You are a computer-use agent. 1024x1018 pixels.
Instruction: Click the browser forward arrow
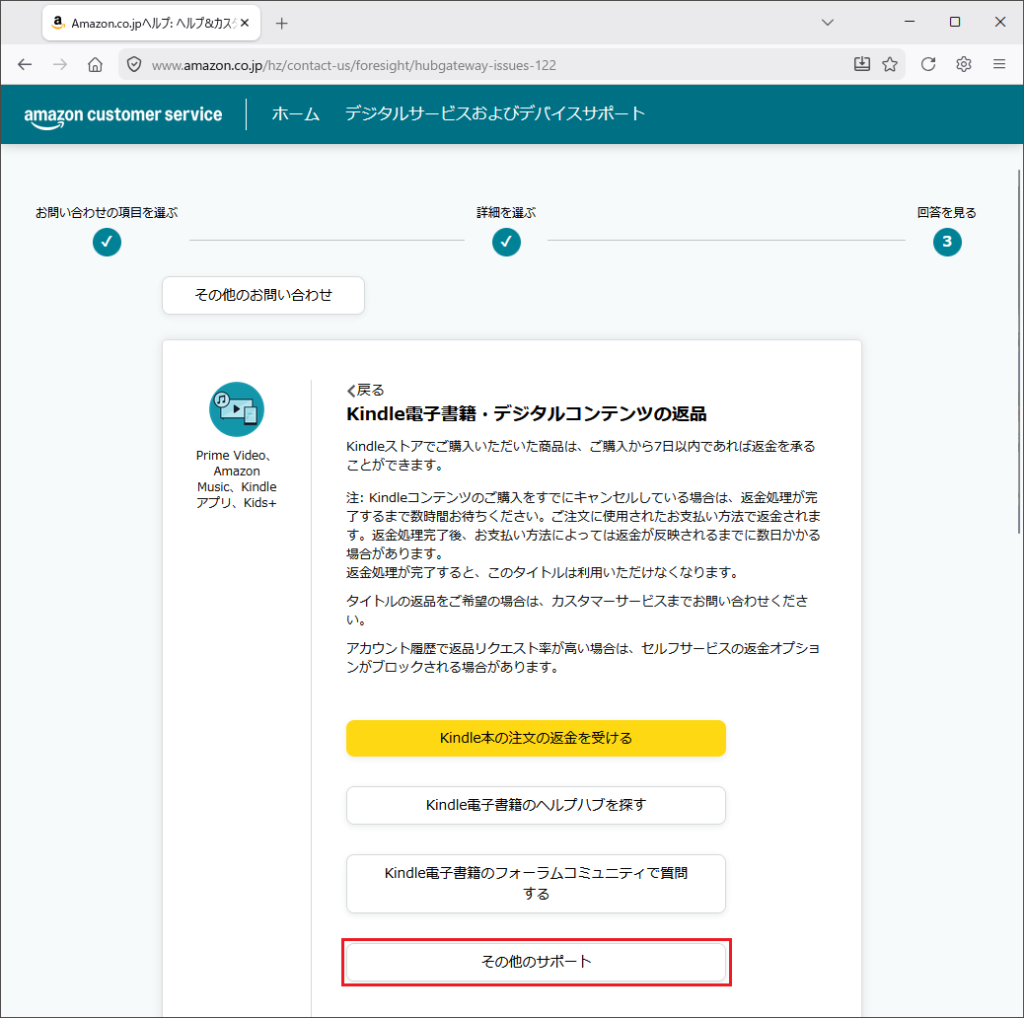pos(60,64)
